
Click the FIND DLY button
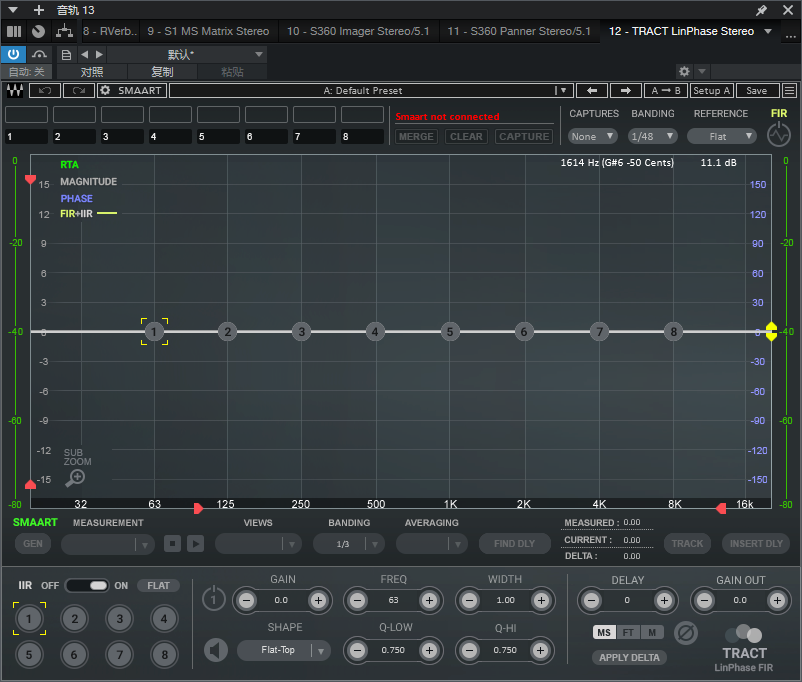pos(515,543)
